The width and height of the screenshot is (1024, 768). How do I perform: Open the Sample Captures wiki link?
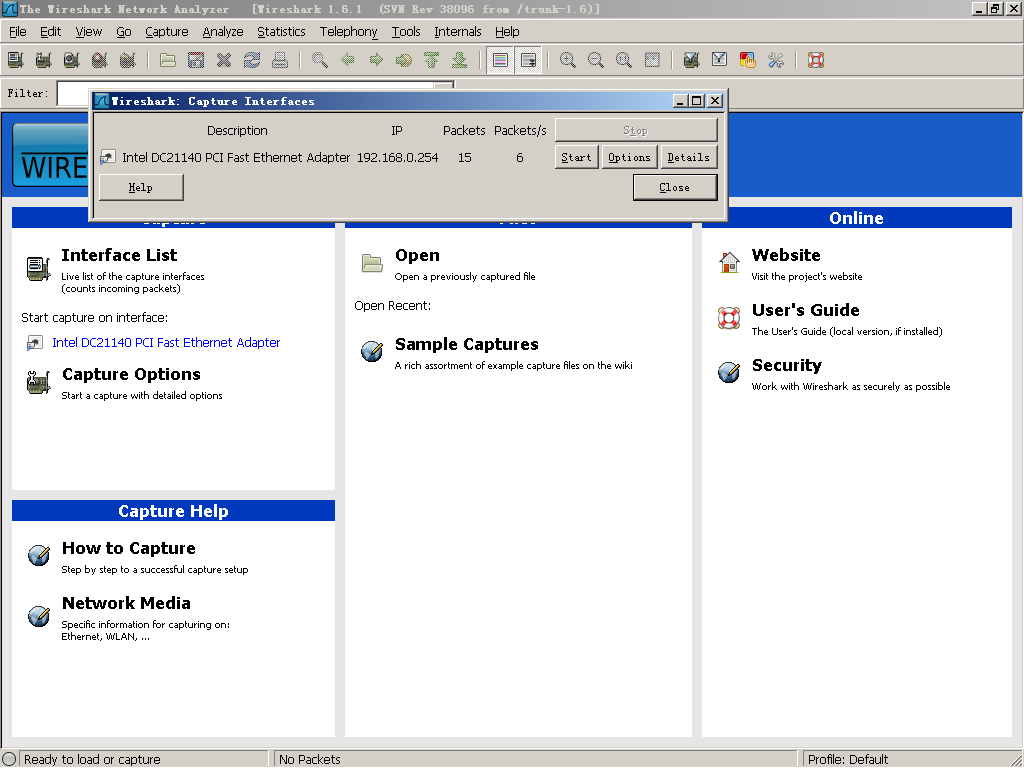coord(466,344)
